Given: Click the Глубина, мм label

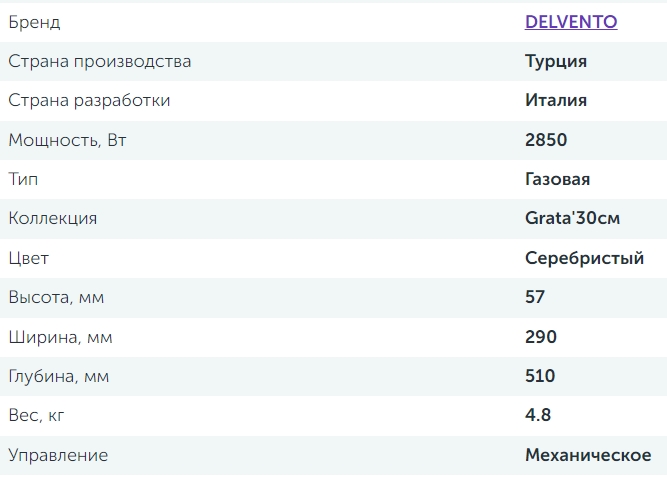Looking at the screenshot, I should pyautogui.click(x=59, y=376).
